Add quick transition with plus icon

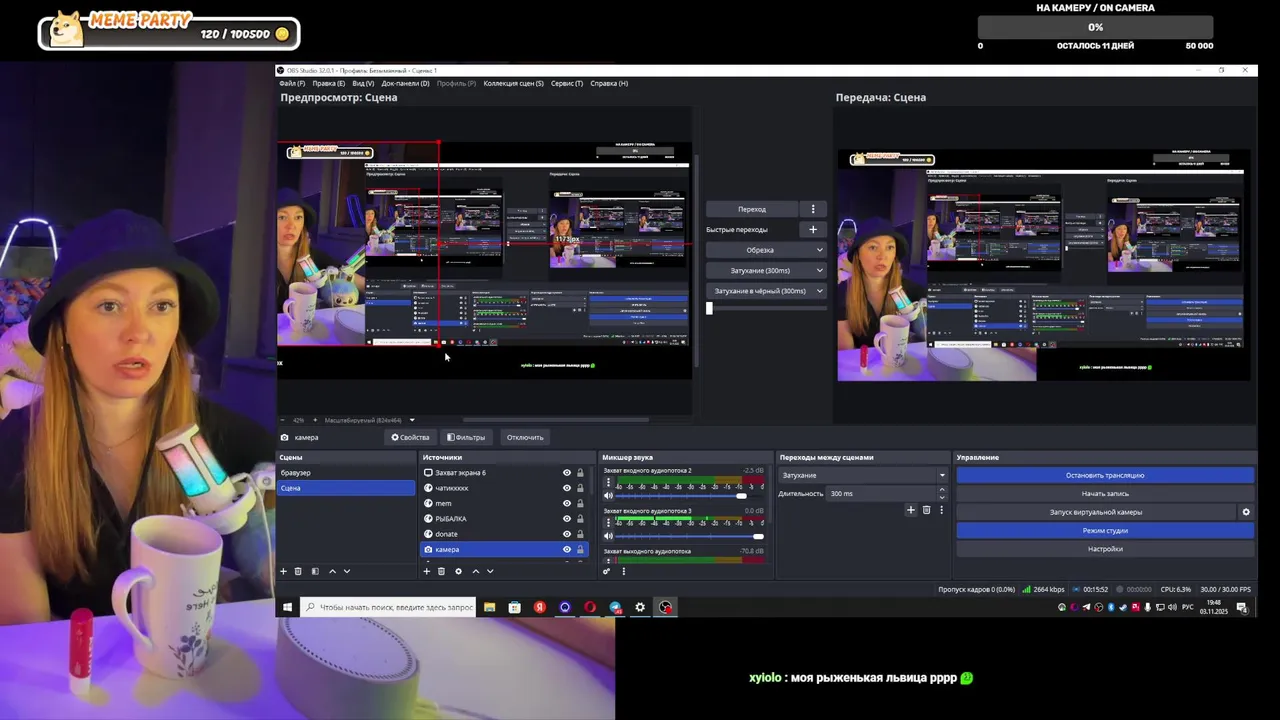[x=813, y=229]
